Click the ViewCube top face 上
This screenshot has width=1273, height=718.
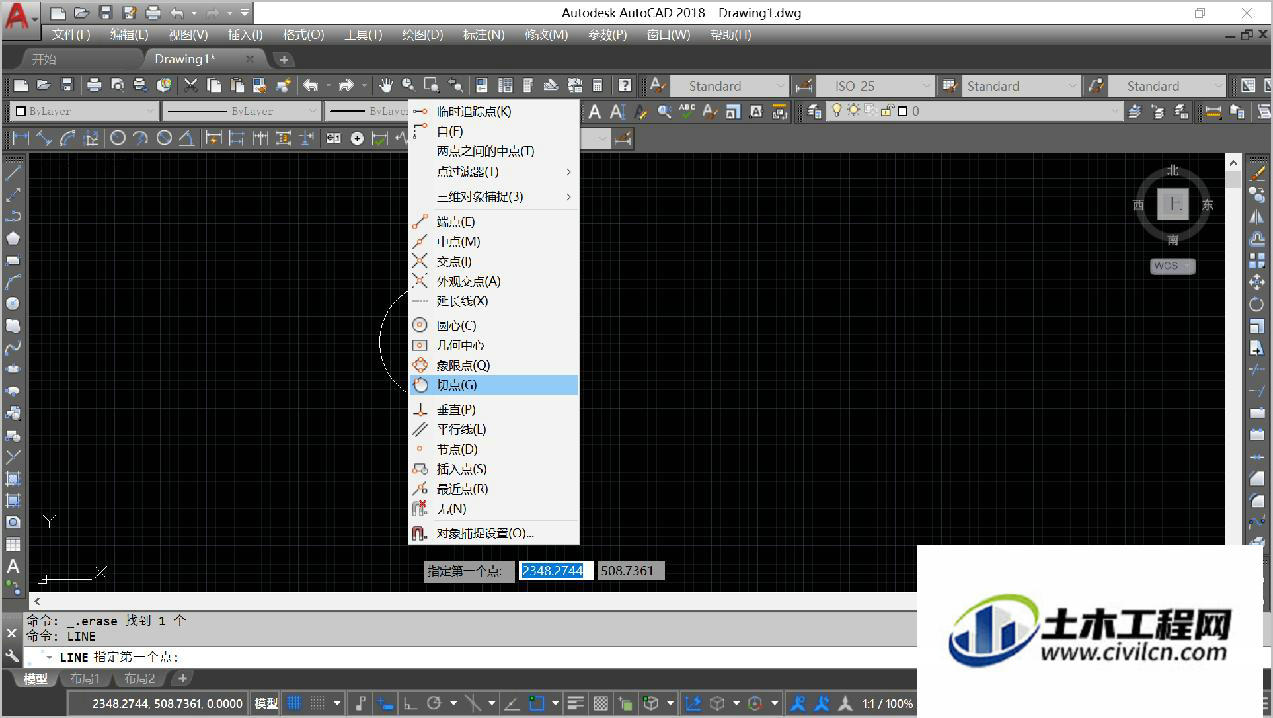[1173, 204]
